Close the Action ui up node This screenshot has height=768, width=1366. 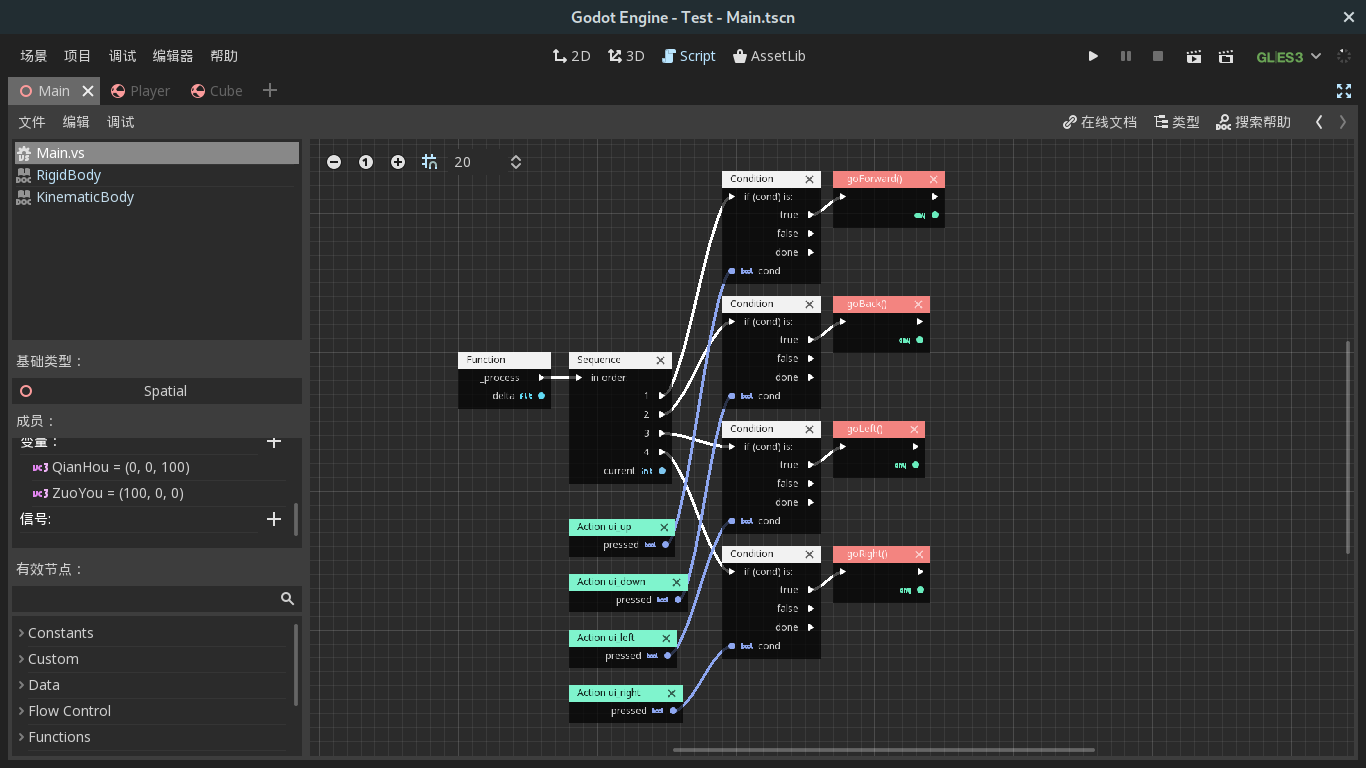click(664, 527)
